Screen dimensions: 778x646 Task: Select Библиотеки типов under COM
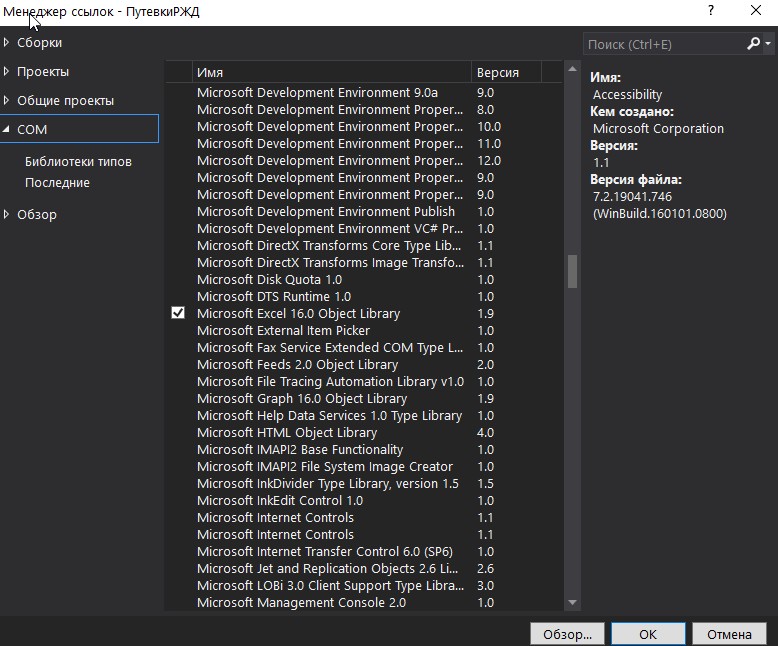coord(78,161)
